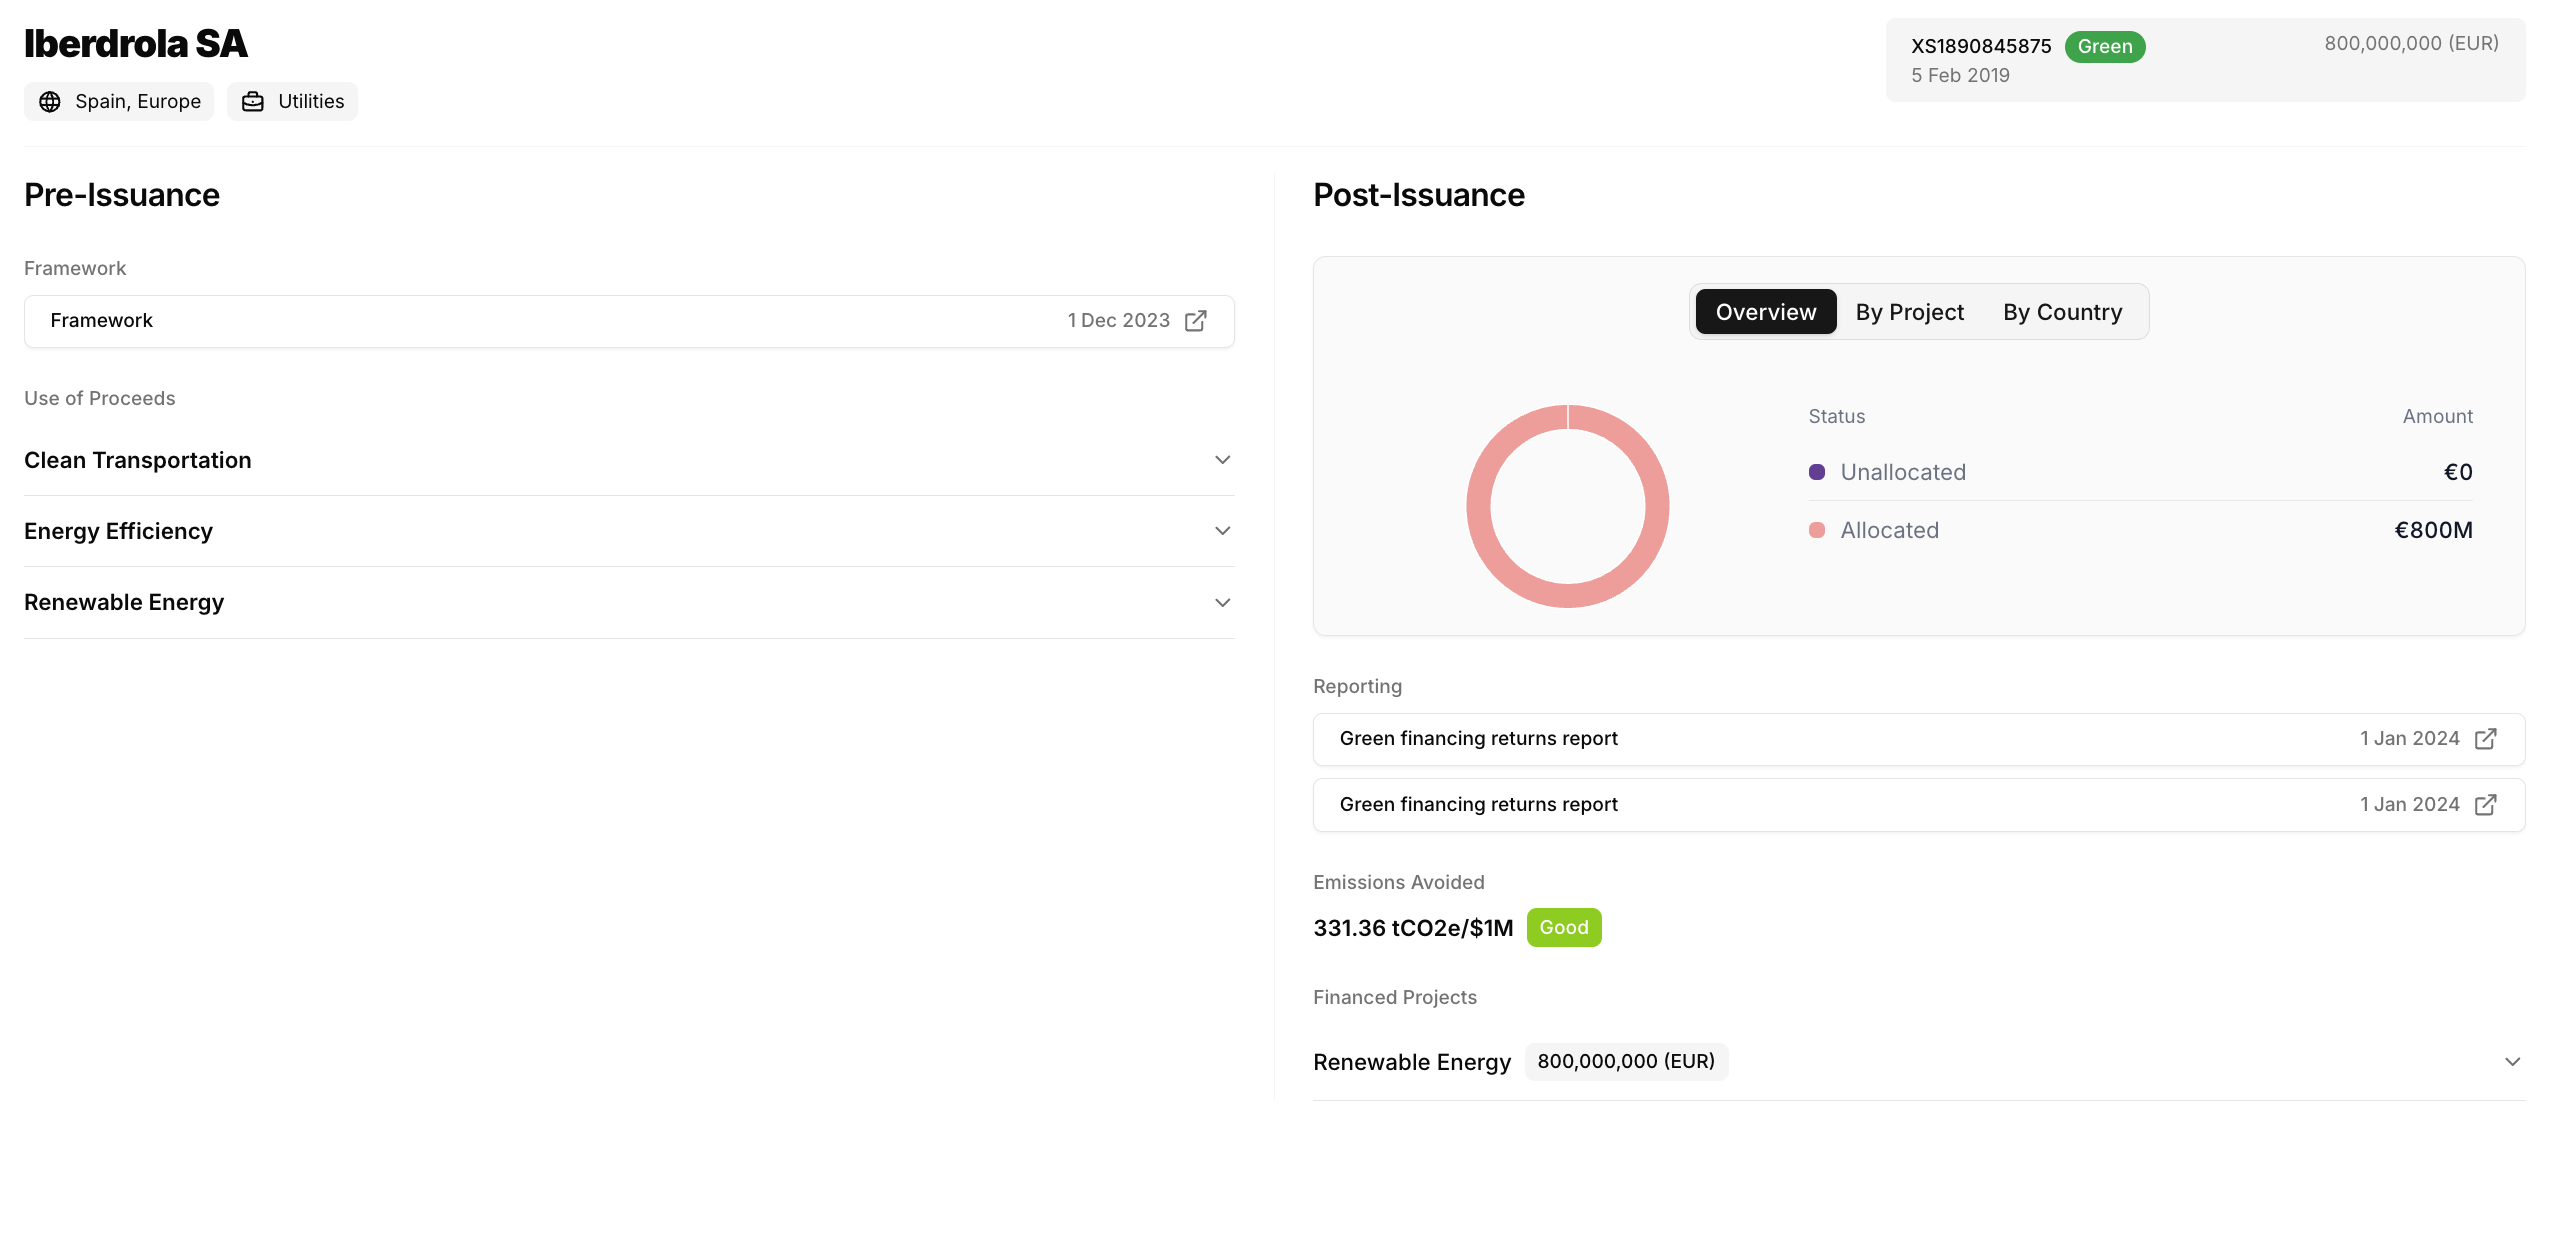This screenshot has height=1256, width=2550.
Task: Click the Clean Transportation heading
Action: [138, 460]
